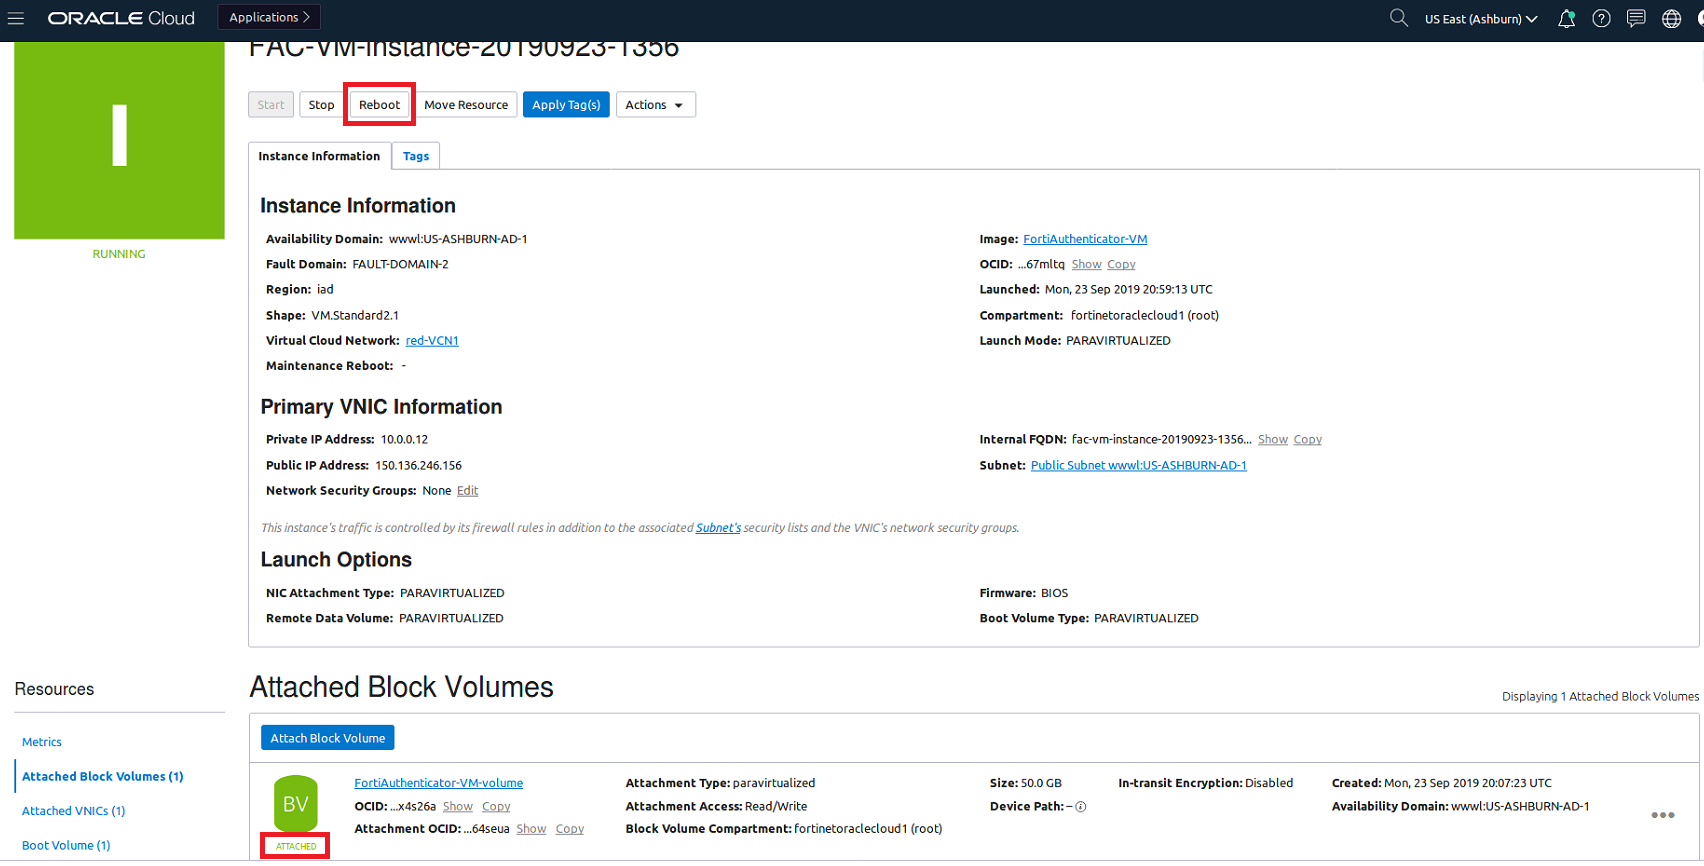Switch to the Instance Information tab

(319, 156)
